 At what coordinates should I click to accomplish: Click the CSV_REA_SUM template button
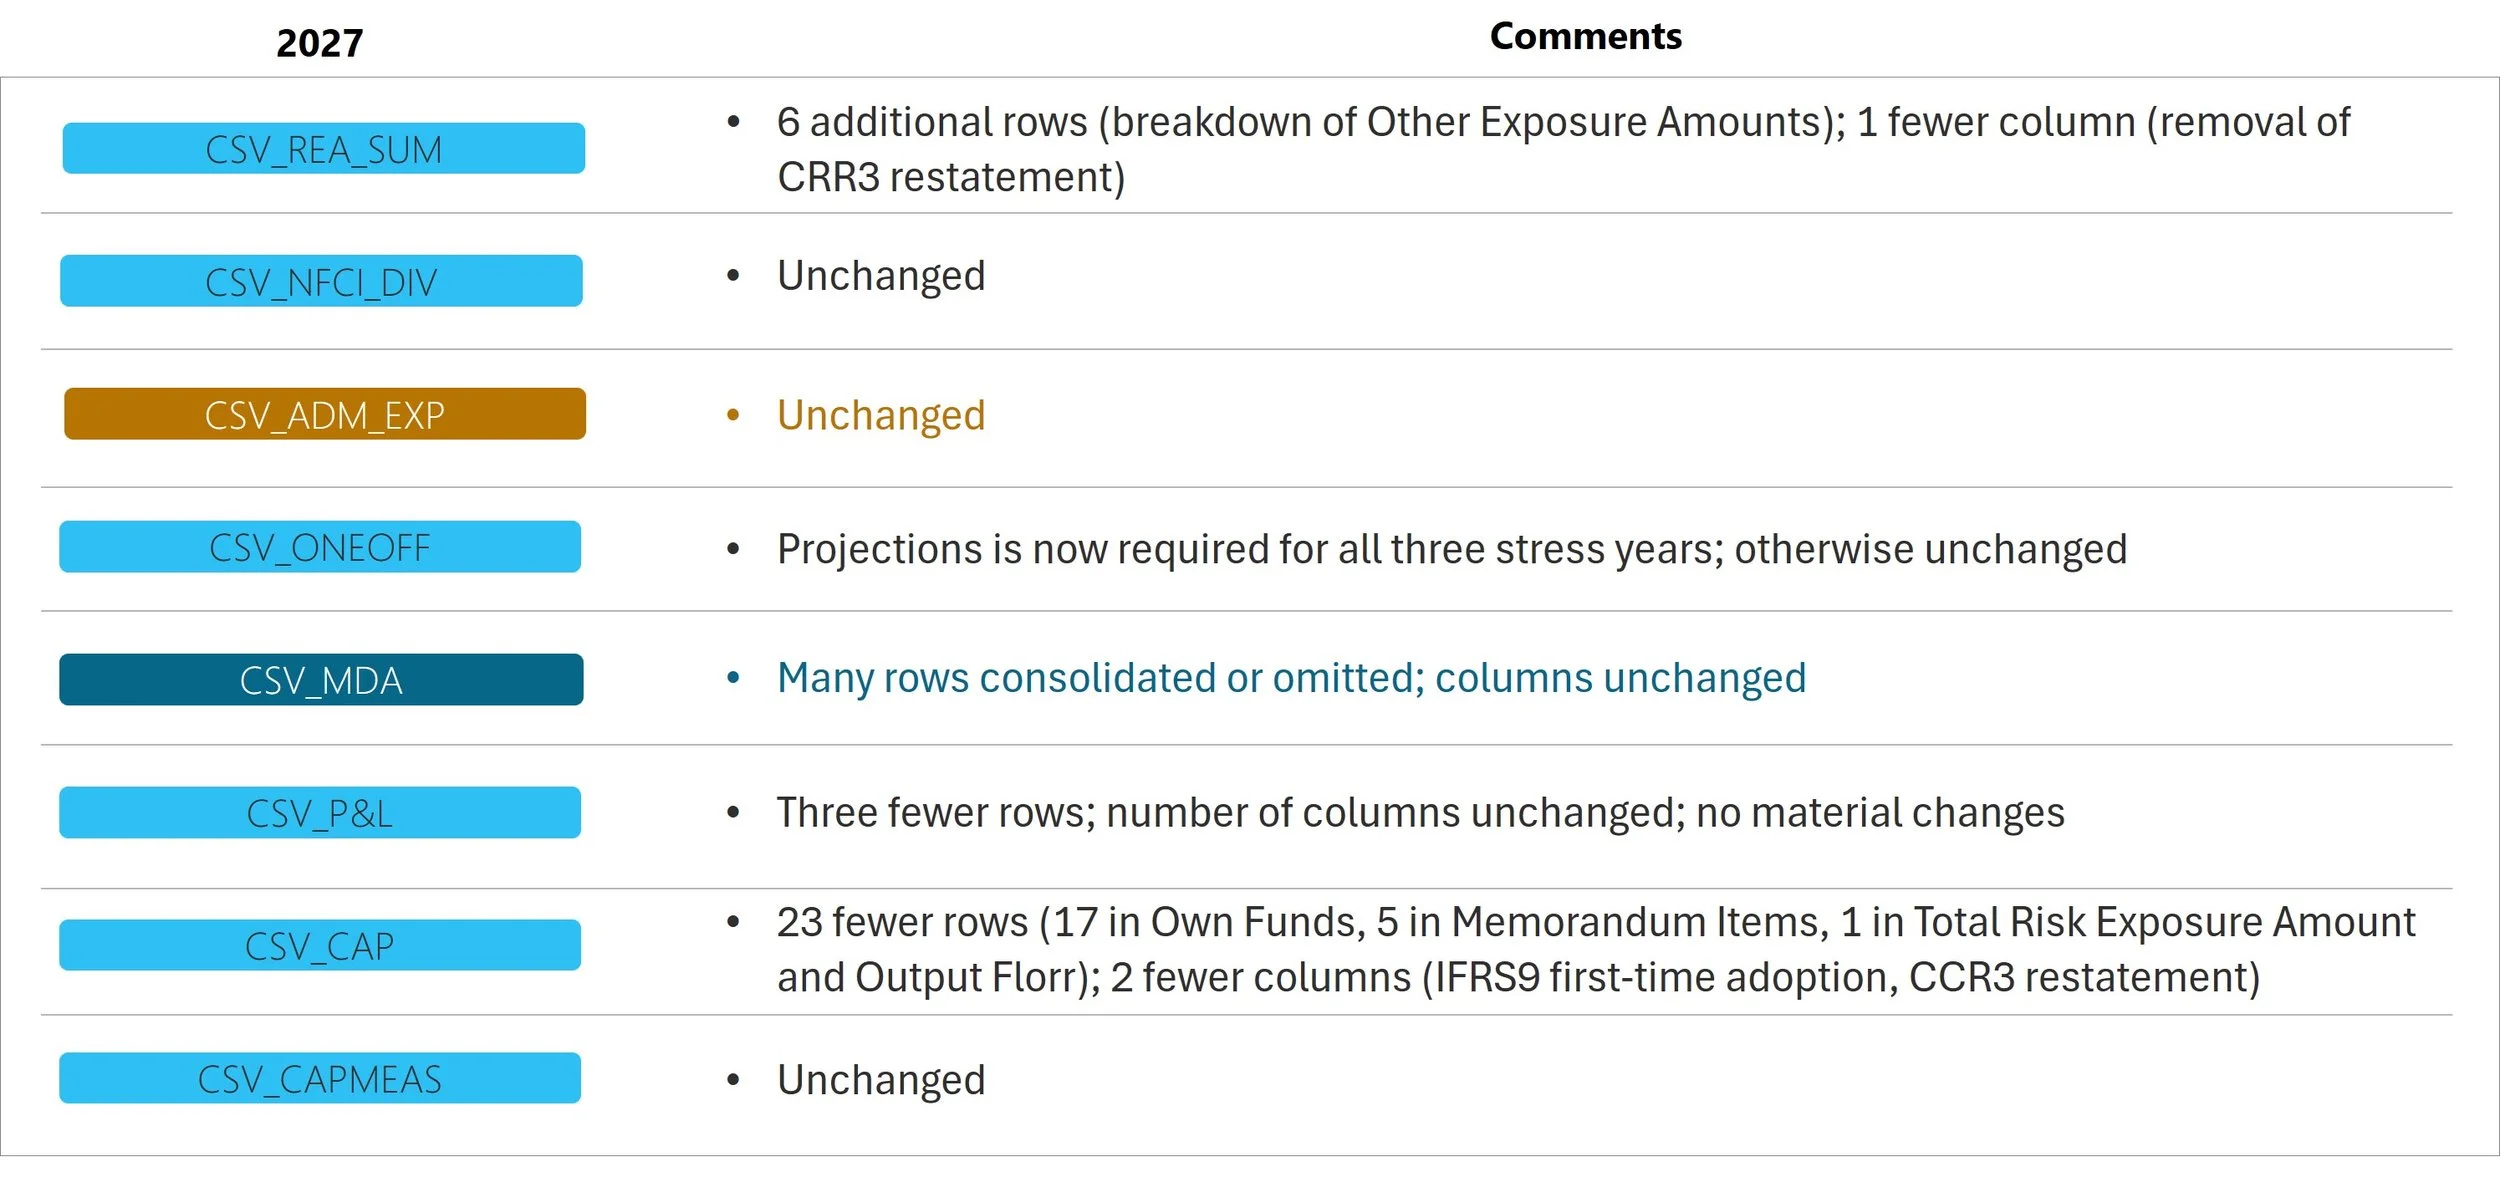(x=323, y=148)
